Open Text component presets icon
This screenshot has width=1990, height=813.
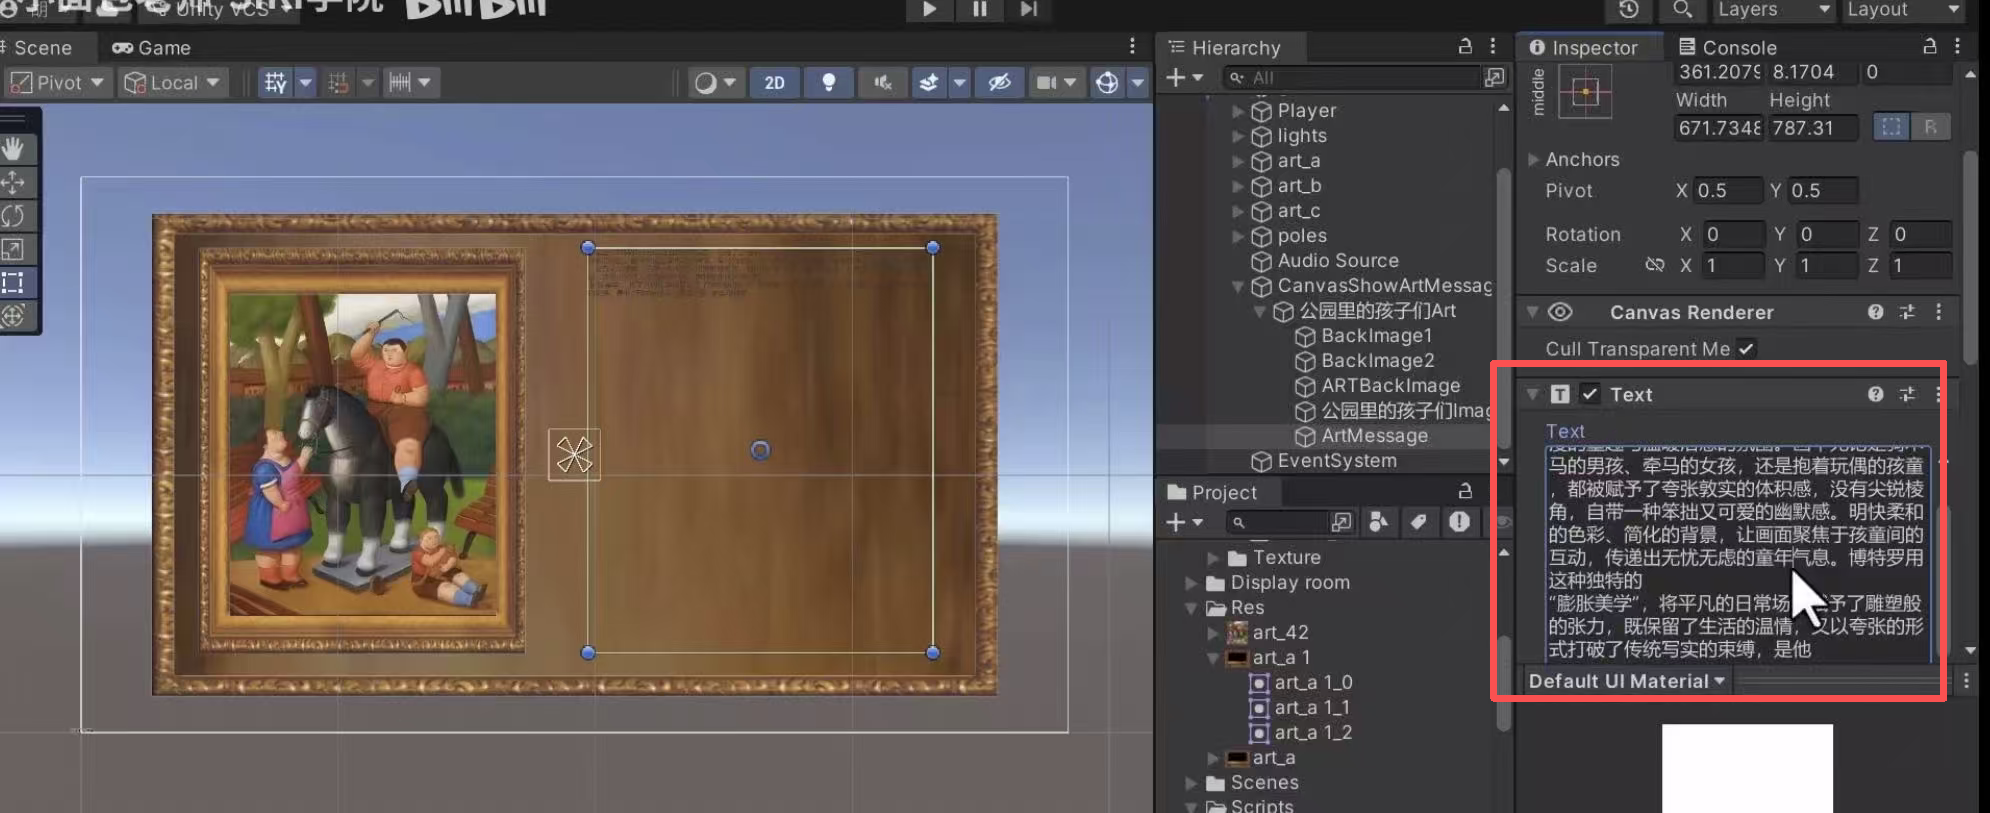pyautogui.click(x=1907, y=394)
